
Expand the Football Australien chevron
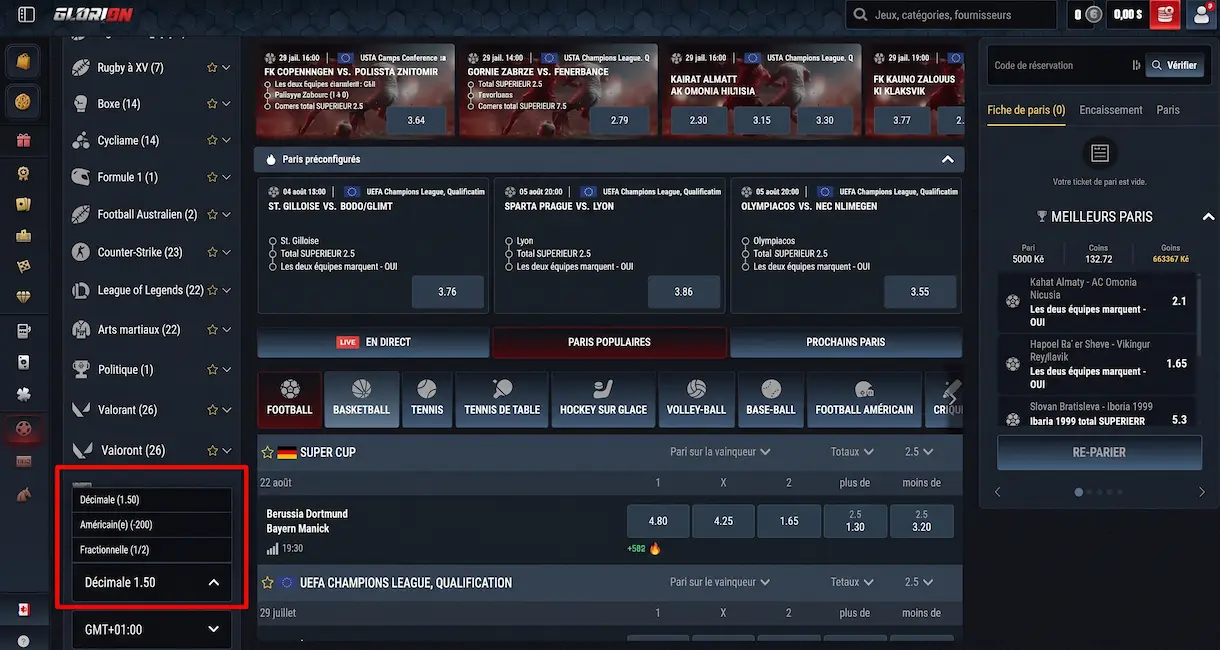[x=227, y=214]
